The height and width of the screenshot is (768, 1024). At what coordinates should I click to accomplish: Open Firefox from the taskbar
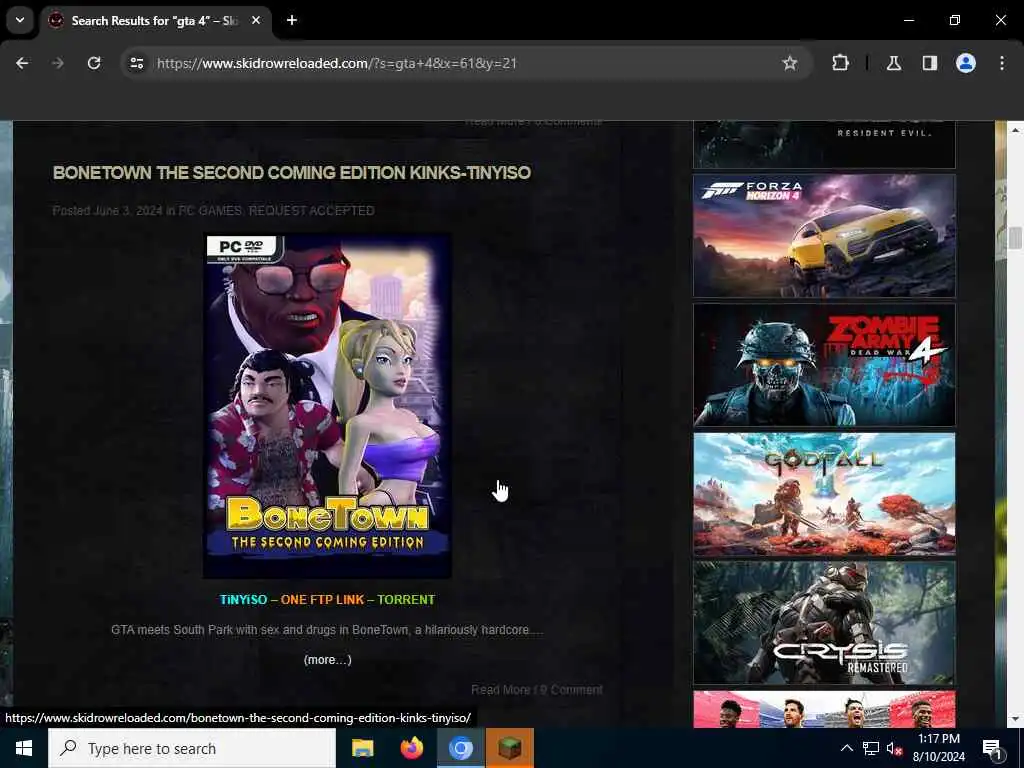pyautogui.click(x=411, y=748)
